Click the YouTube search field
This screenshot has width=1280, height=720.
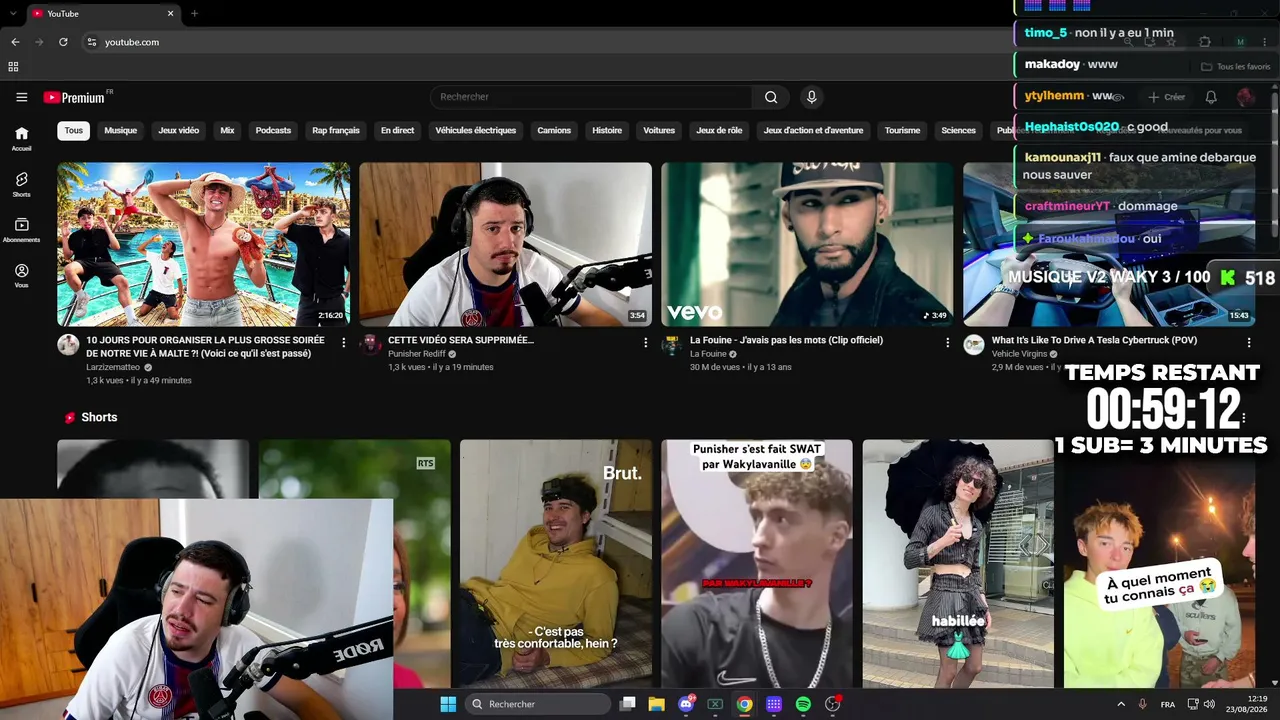591,97
